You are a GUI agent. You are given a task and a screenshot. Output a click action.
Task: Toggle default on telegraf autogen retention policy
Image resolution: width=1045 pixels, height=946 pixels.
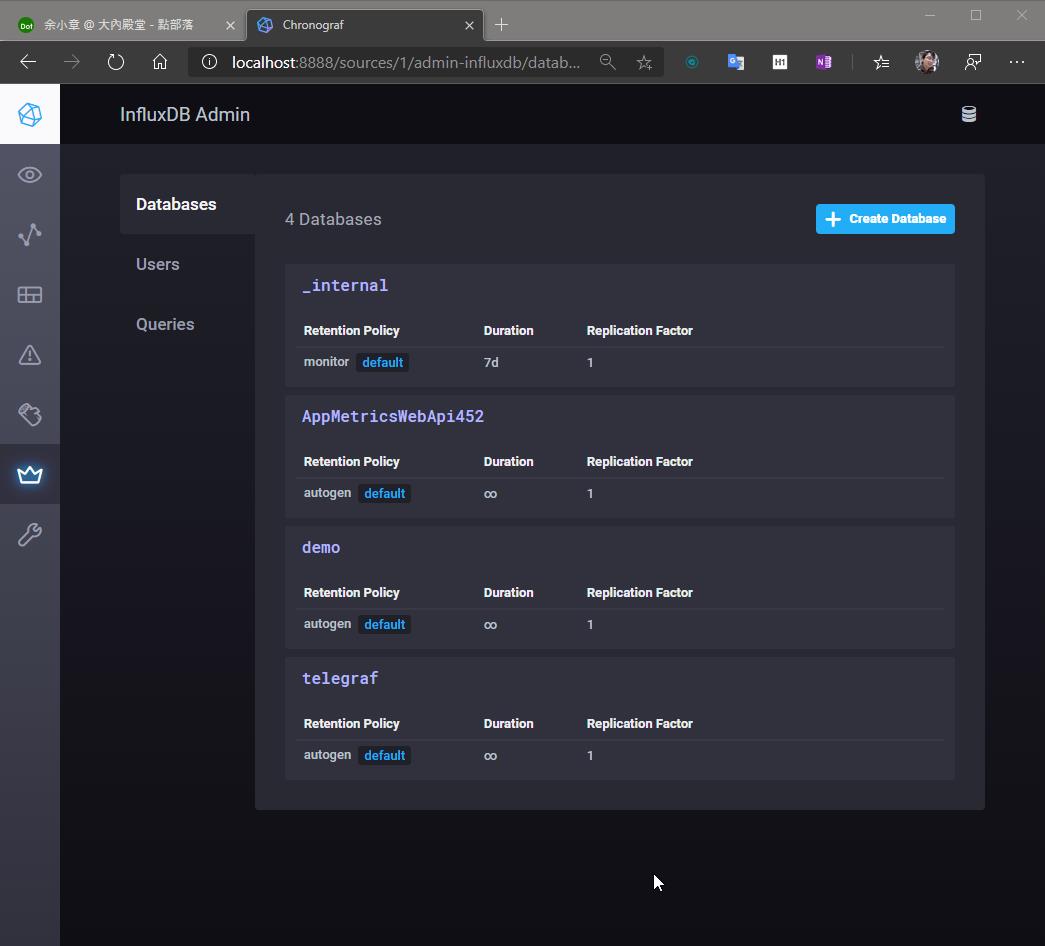click(x=385, y=755)
